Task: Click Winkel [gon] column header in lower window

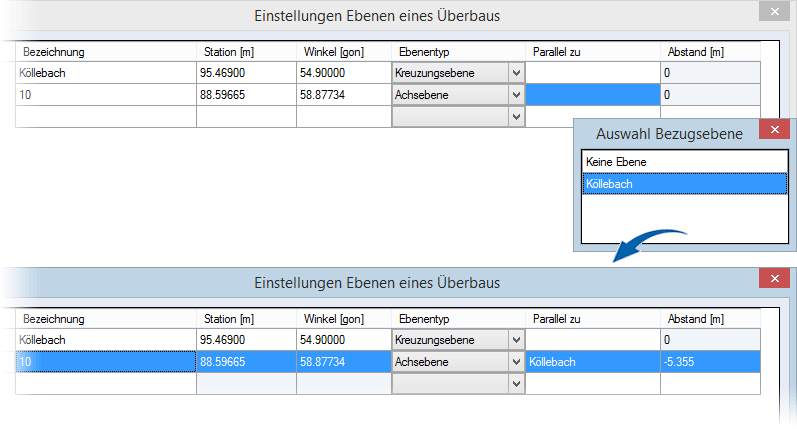Action: coord(344,319)
